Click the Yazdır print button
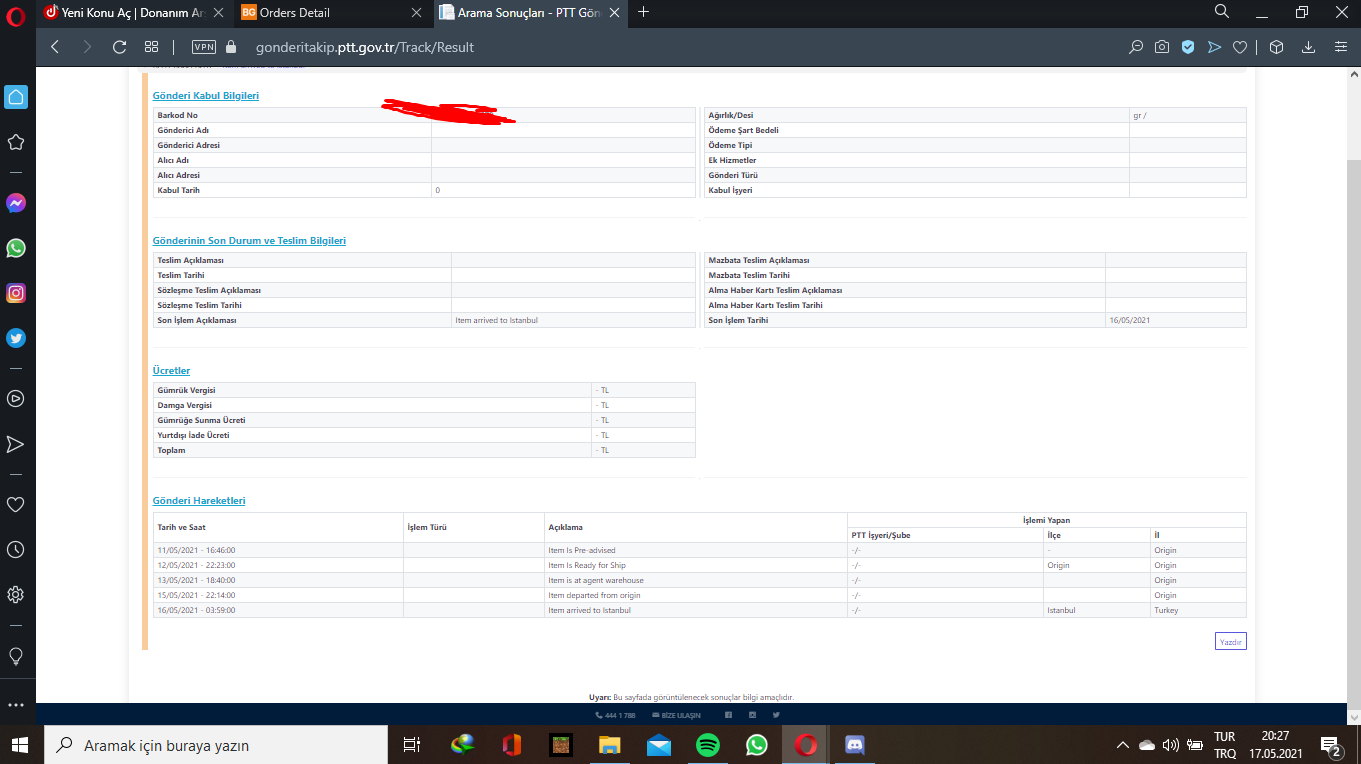Screen dimensions: 1361x764 (1231, 642)
